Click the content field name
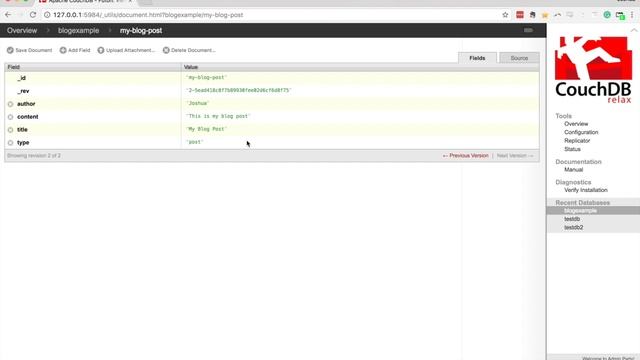Viewport: 640px width, 360px height. pos(28,117)
